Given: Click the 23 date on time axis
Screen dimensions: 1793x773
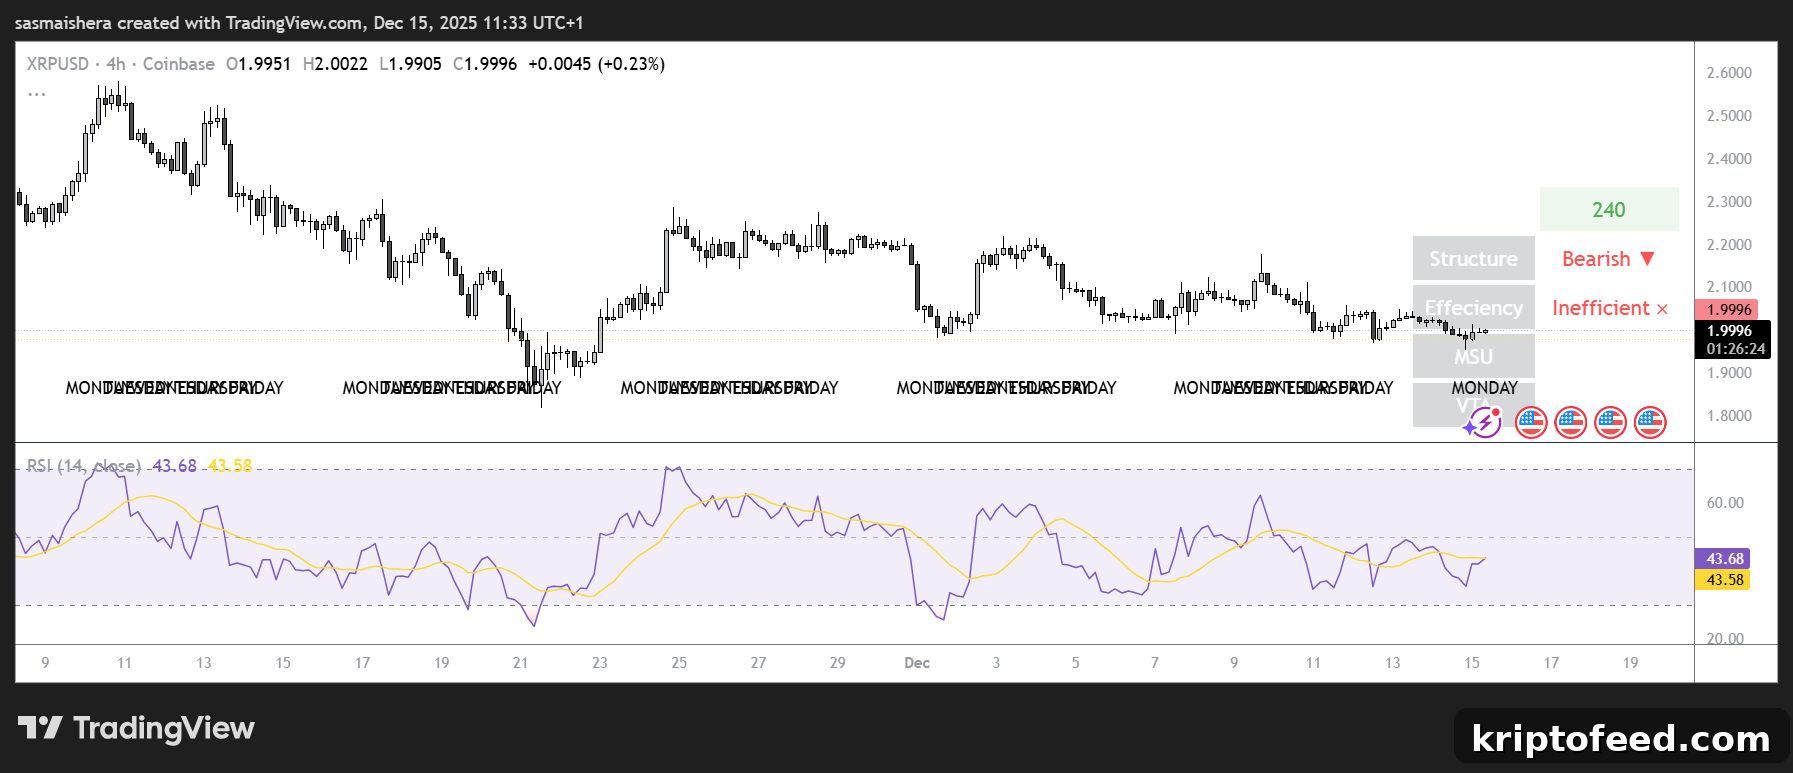Looking at the screenshot, I should pyautogui.click(x=600, y=663).
